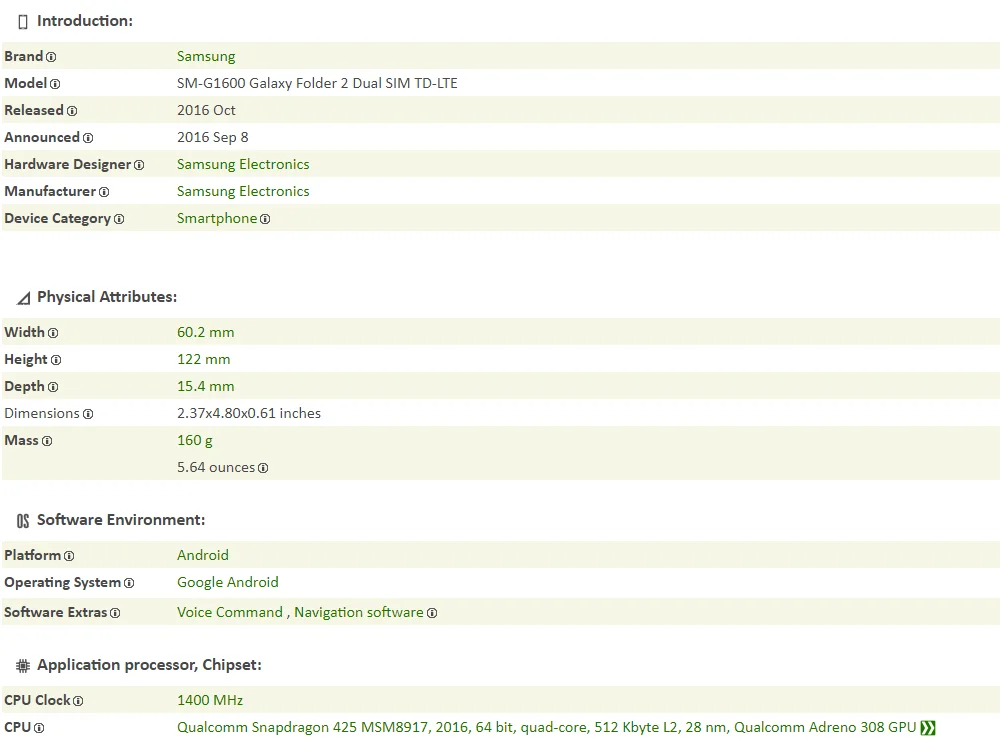Click the Software Environment section heading
The height and width of the screenshot is (752, 1000).
pyautogui.click(x=121, y=520)
